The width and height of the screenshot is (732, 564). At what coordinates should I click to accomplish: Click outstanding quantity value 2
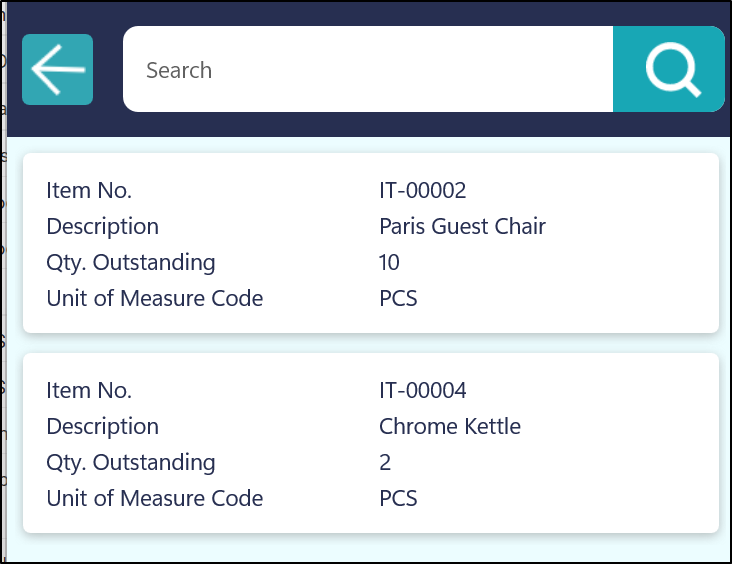(x=385, y=462)
